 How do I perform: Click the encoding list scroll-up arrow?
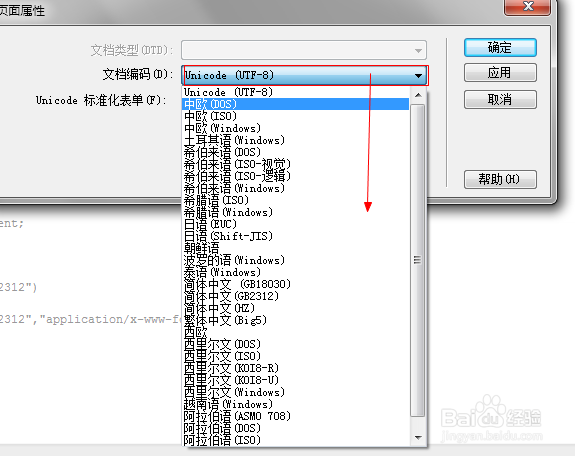click(418, 95)
